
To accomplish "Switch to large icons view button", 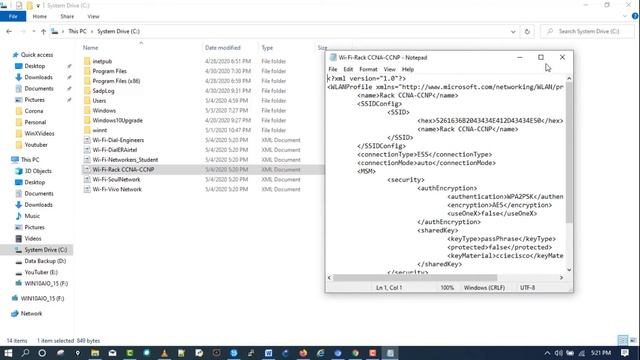I will (x=633, y=340).
